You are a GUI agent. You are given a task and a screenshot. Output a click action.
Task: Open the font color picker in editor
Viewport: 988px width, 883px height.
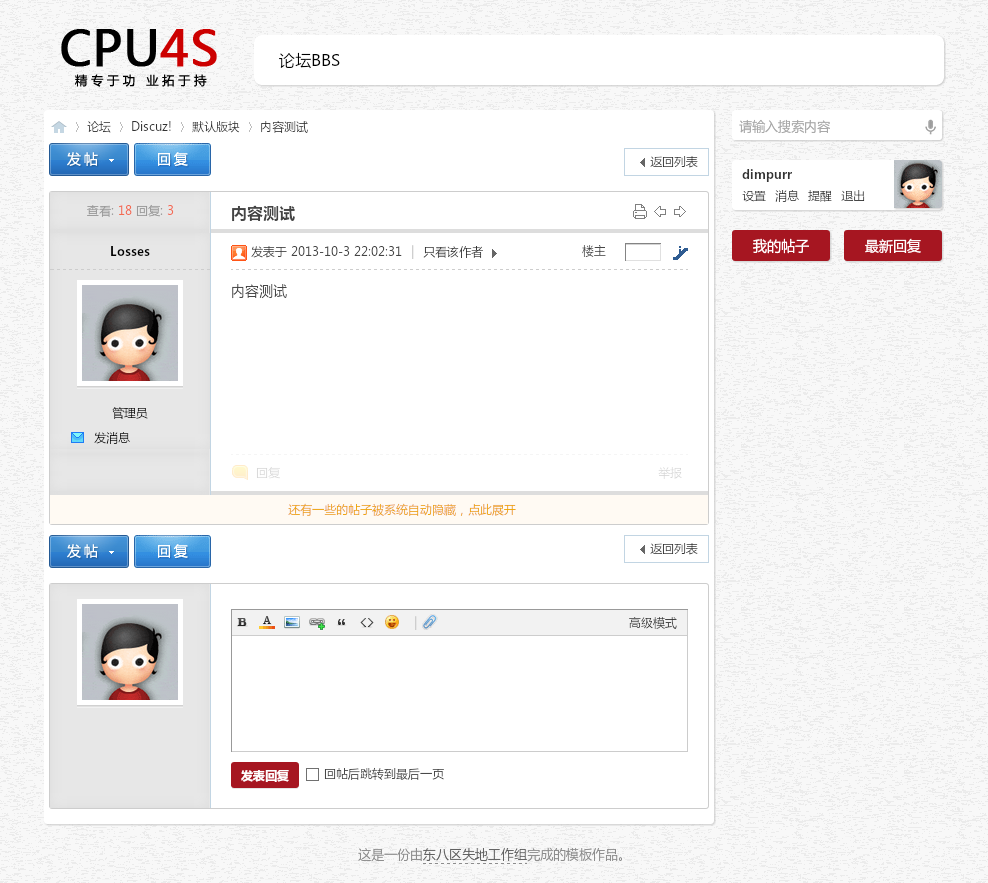pyautogui.click(x=267, y=623)
